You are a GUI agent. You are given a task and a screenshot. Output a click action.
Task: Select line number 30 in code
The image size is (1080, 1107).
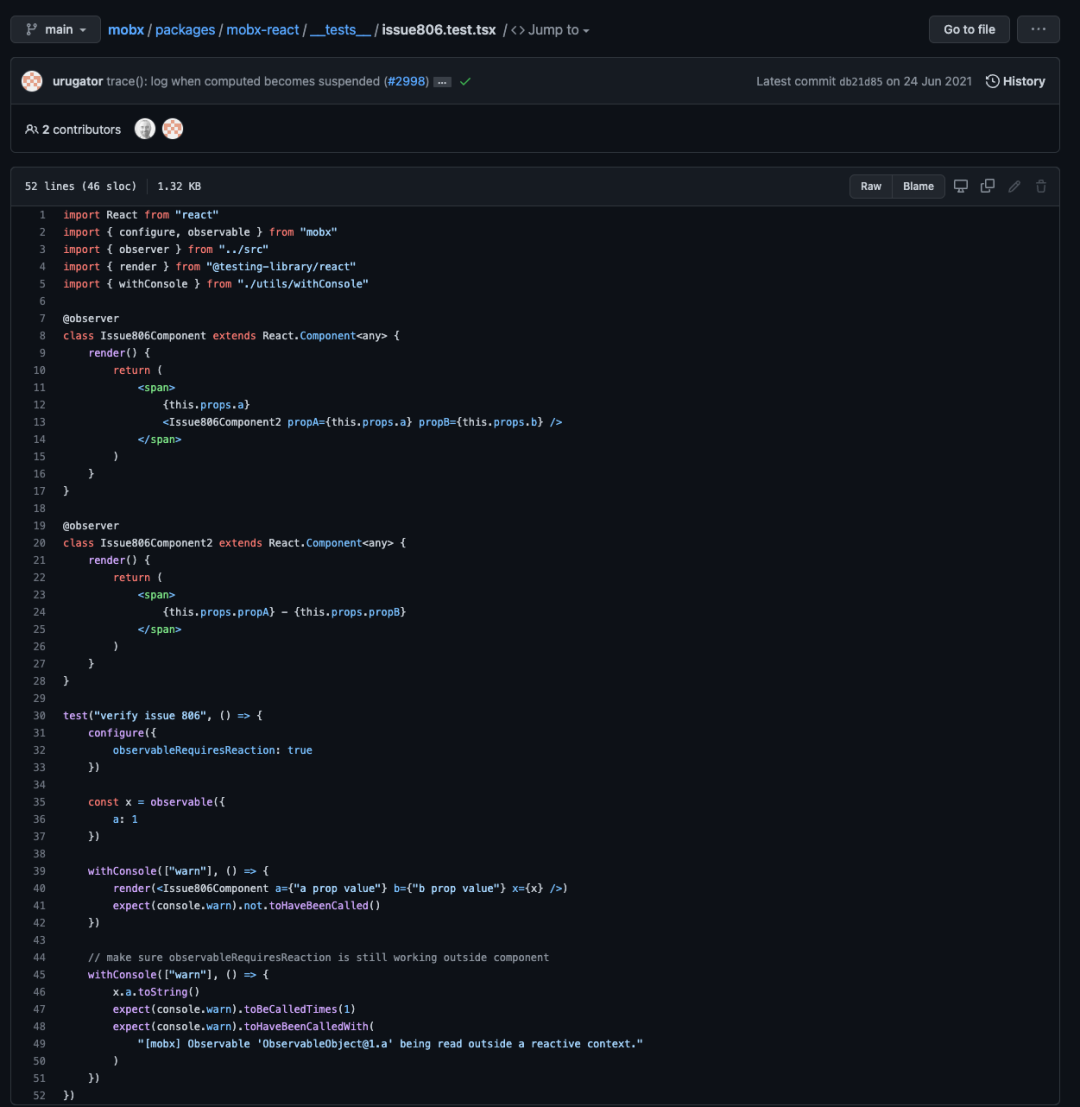pyautogui.click(x=40, y=716)
